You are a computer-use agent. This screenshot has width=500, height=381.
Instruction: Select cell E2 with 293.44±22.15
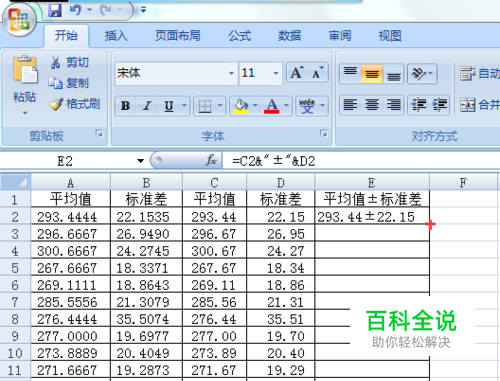point(372,217)
